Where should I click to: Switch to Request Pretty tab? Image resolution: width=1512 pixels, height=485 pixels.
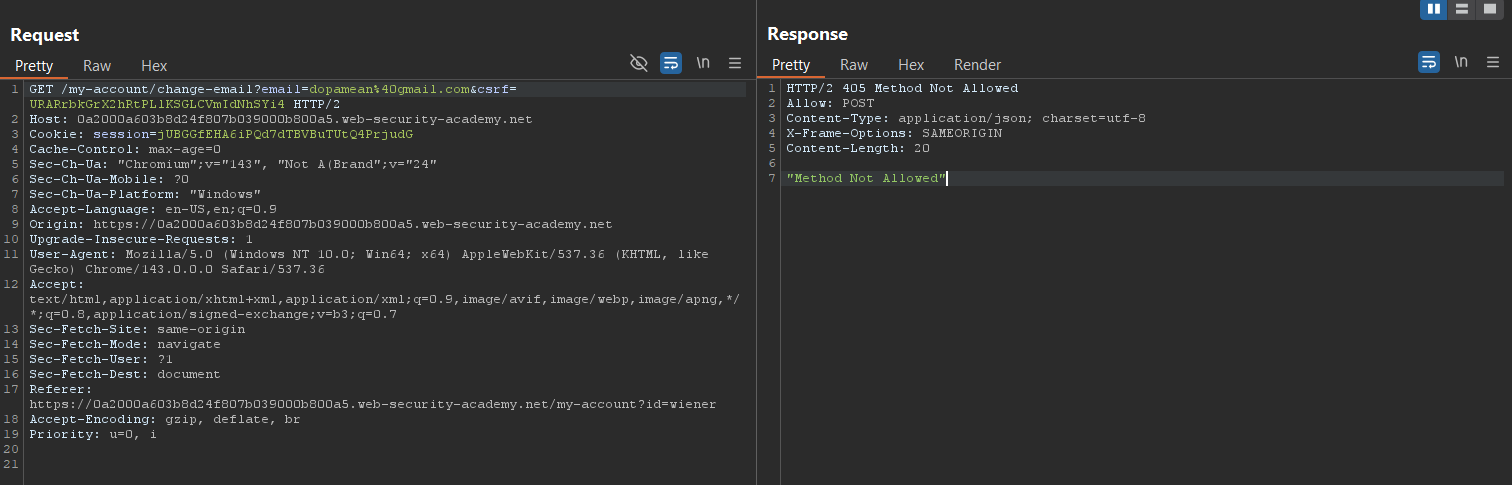pyautogui.click(x=34, y=65)
